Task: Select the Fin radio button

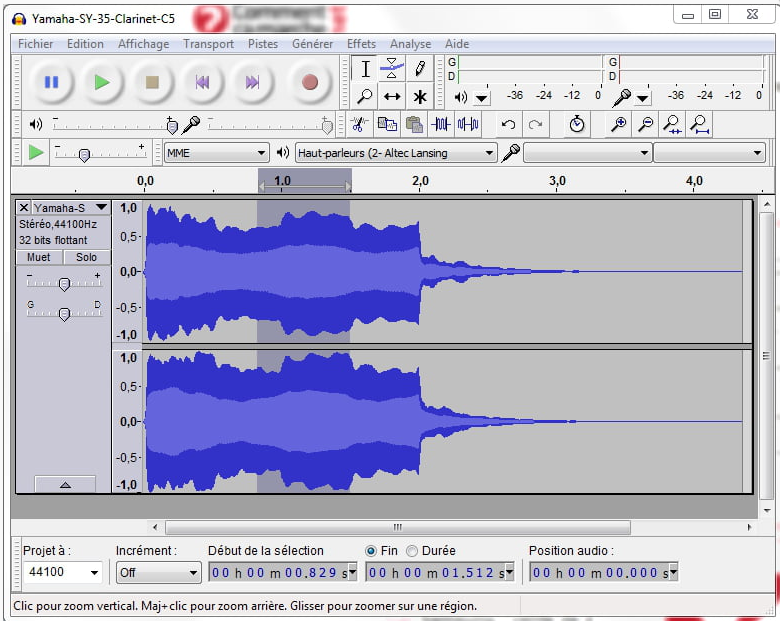Action: click(x=371, y=551)
